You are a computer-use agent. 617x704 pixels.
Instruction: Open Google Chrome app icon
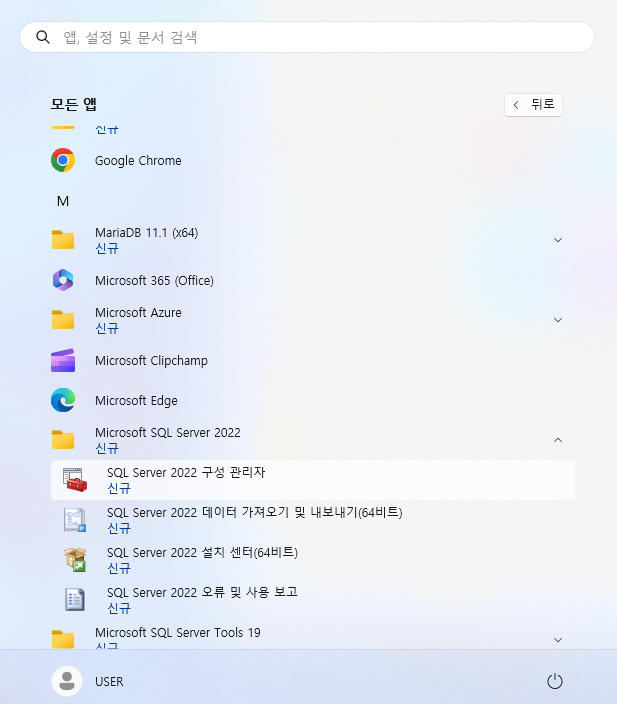pos(63,160)
